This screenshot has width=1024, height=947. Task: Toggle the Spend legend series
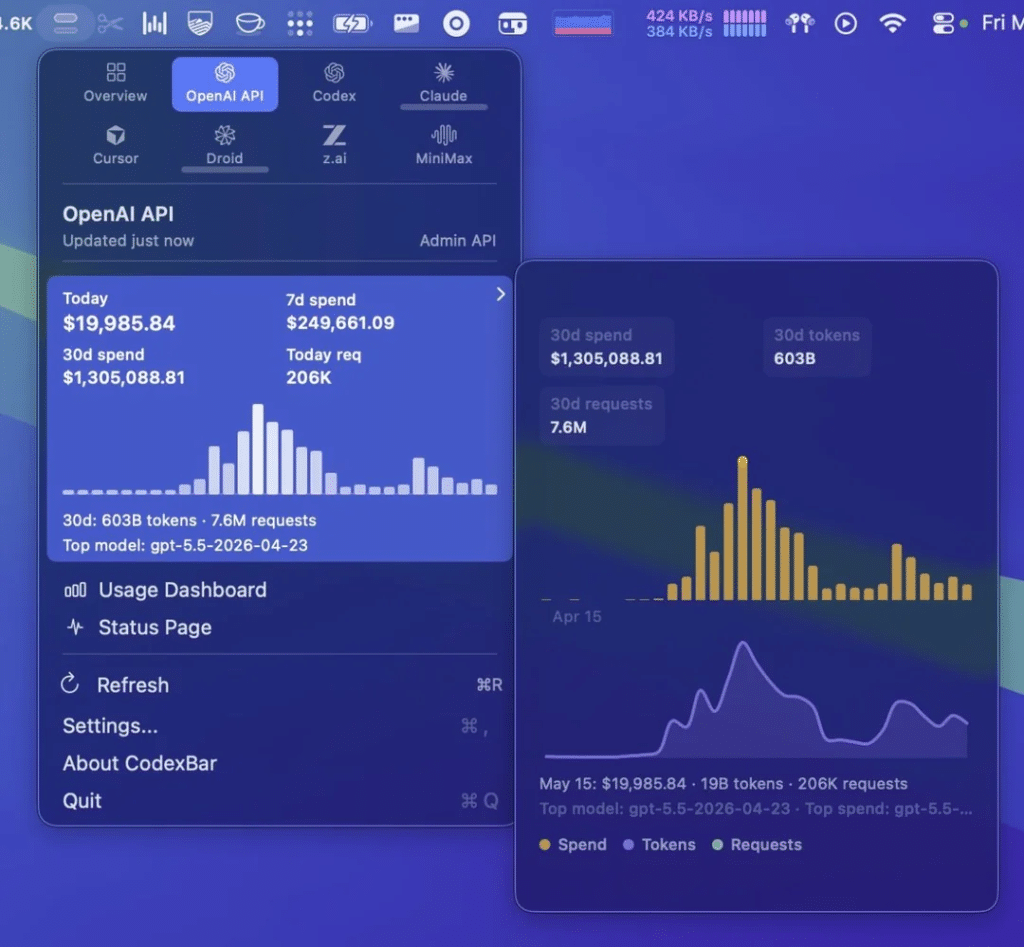(x=573, y=845)
